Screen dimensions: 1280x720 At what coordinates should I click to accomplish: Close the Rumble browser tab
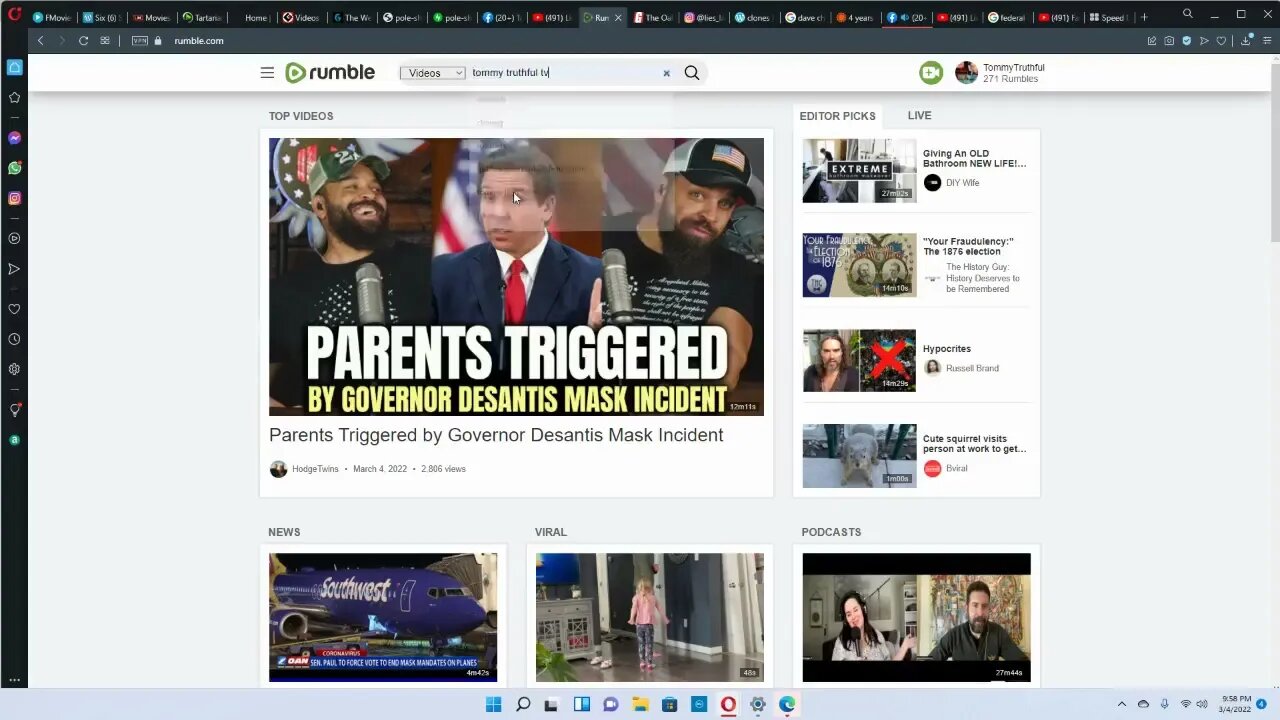(617, 17)
